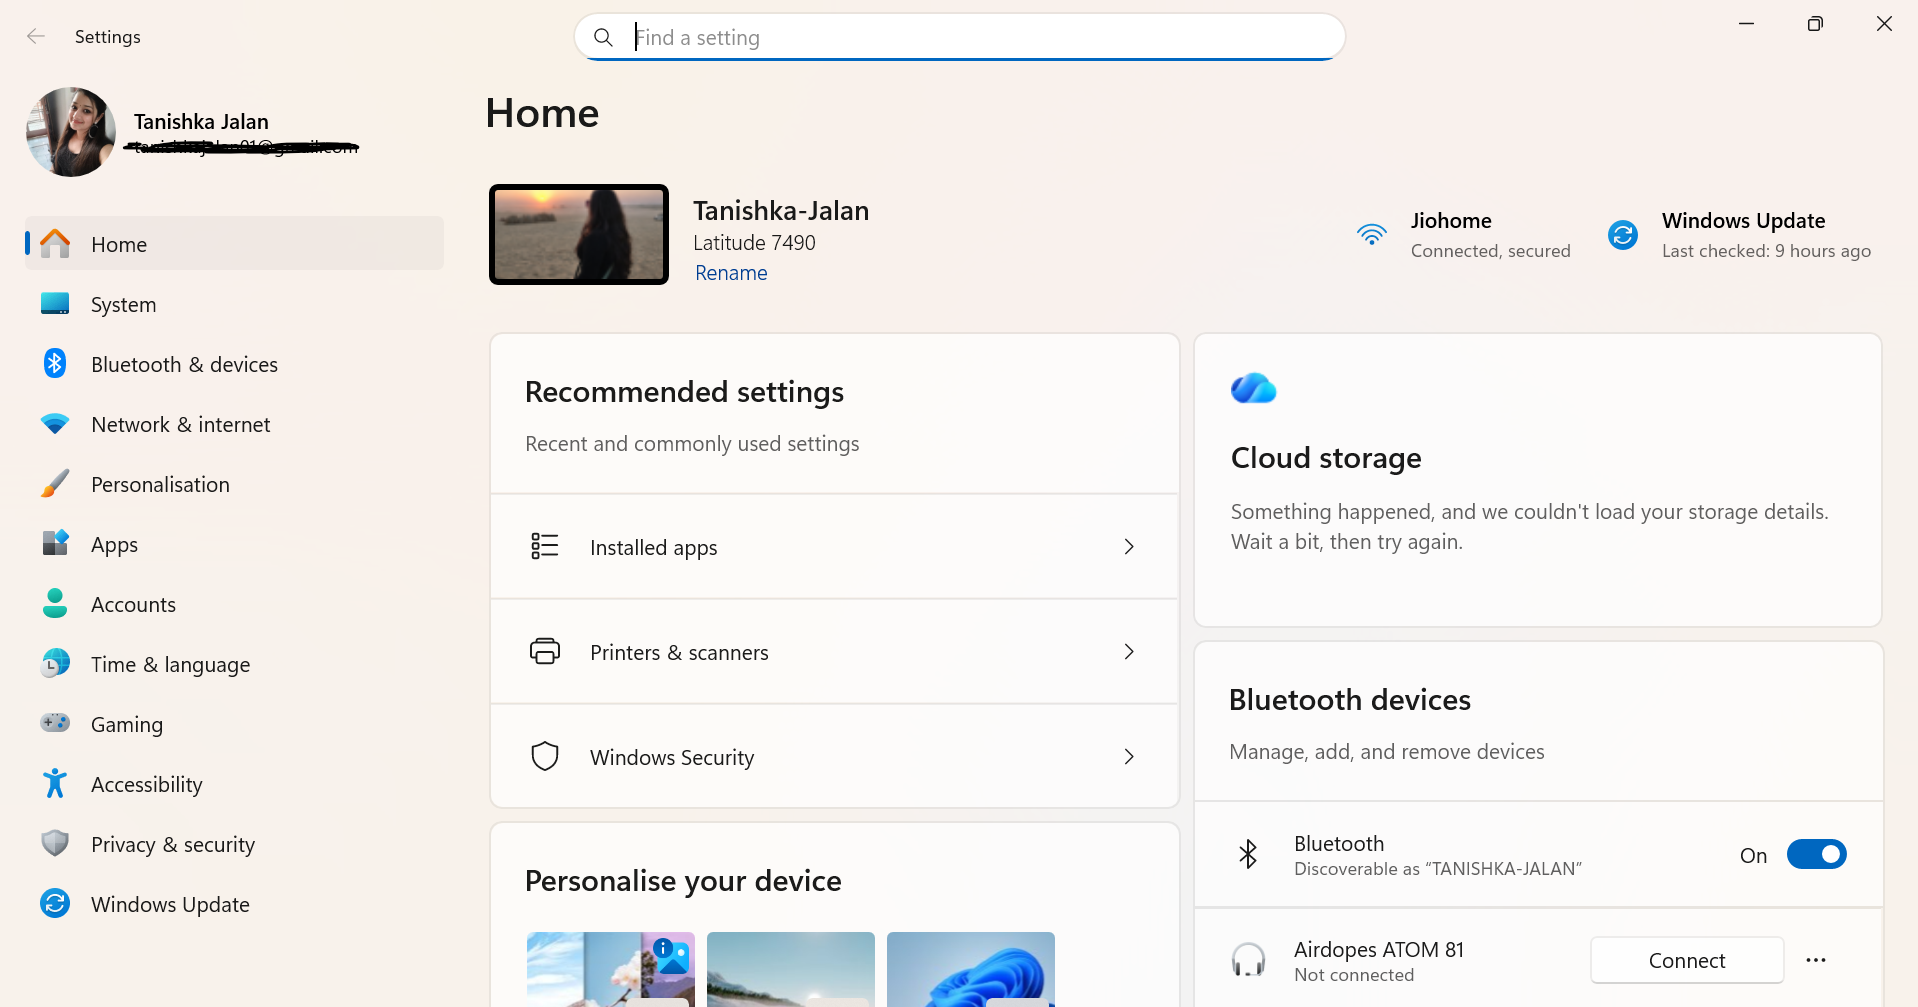Go to Bluetooth & devices section
The image size is (1918, 1007).
(x=234, y=364)
